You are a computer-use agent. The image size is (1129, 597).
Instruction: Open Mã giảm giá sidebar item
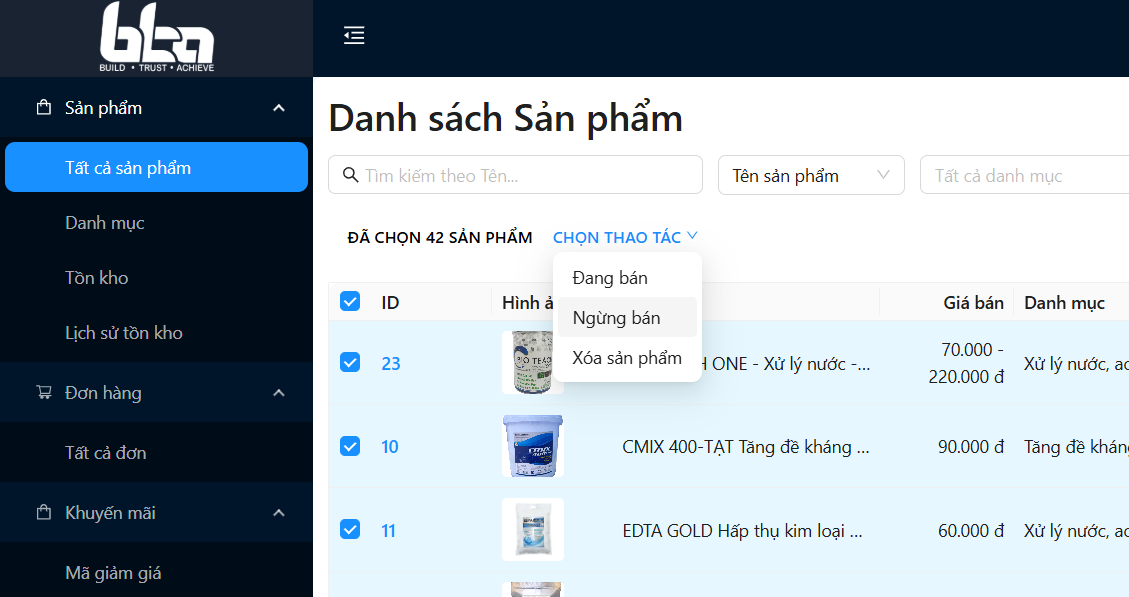pyautogui.click(x=156, y=573)
